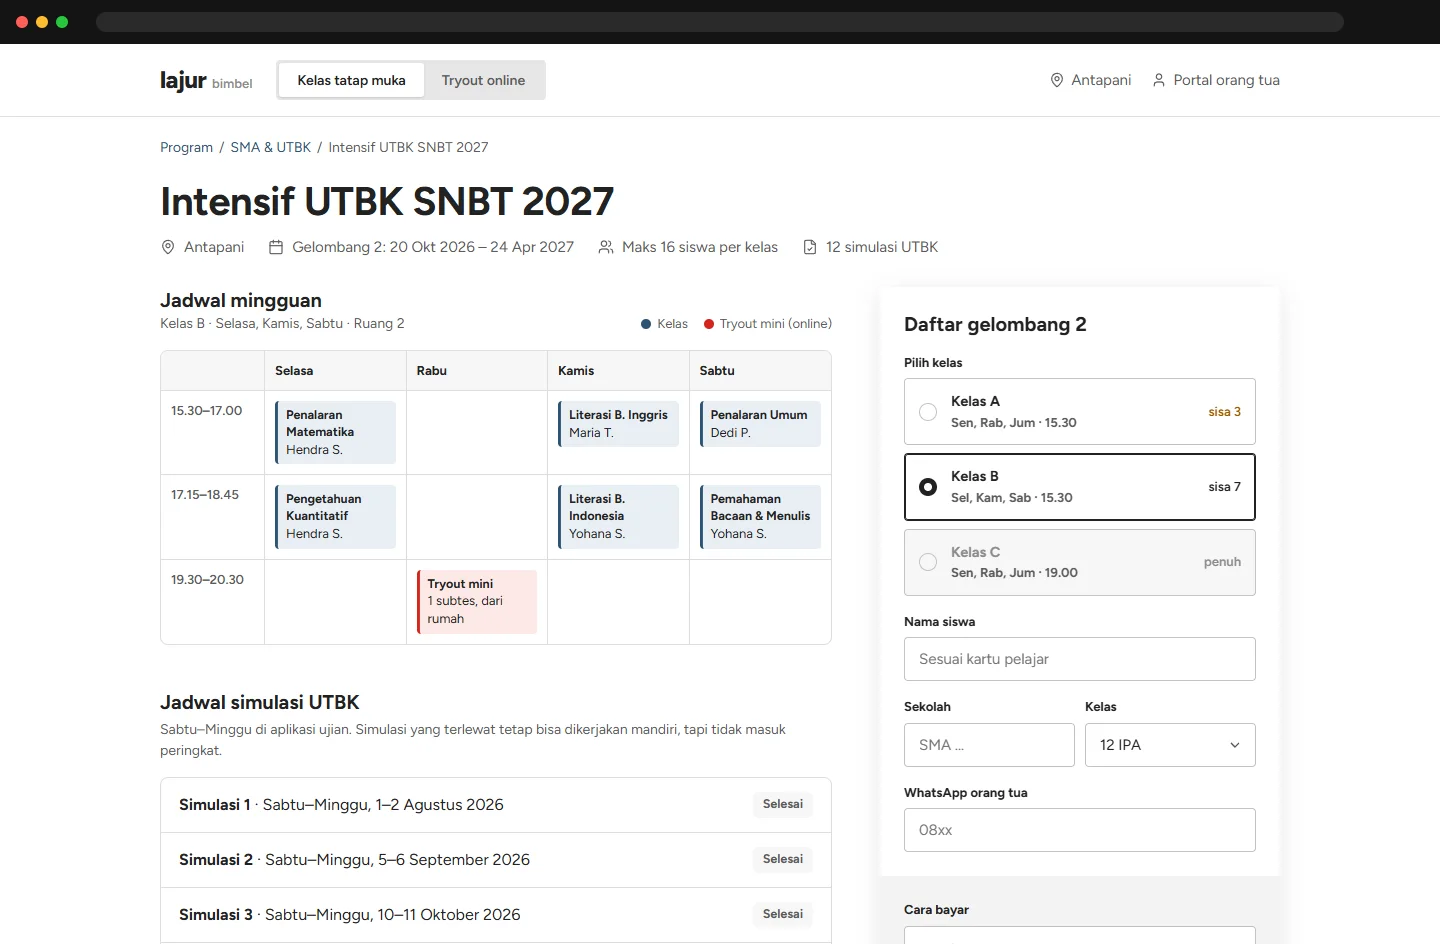Click the Penalaran Matematika schedule block
Screen dimensions: 1440x944
[335, 432]
